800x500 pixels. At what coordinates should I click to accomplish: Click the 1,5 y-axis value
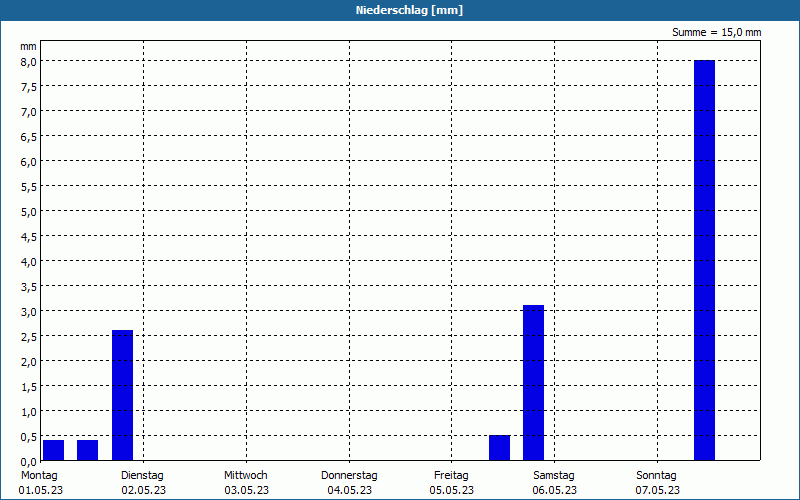tap(29, 386)
